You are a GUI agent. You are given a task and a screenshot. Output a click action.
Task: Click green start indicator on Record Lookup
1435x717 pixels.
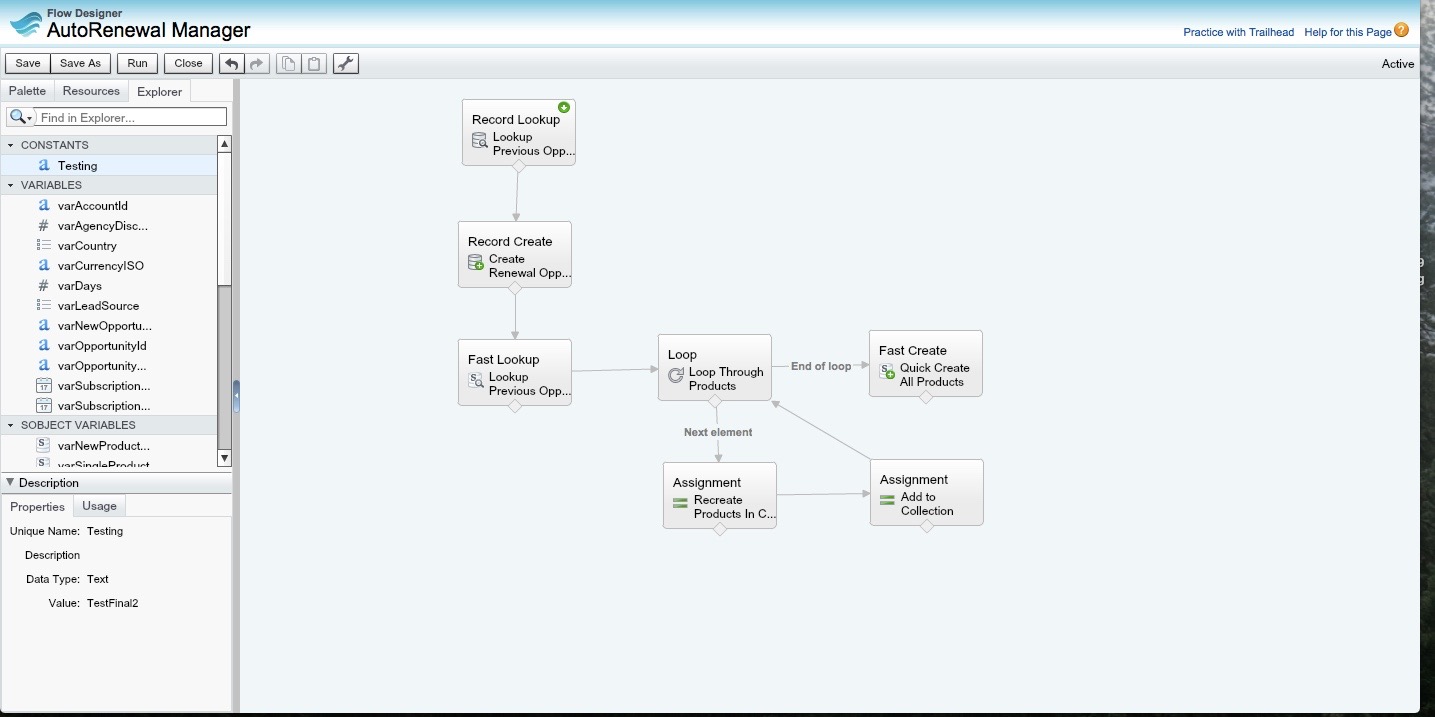(564, 107)
